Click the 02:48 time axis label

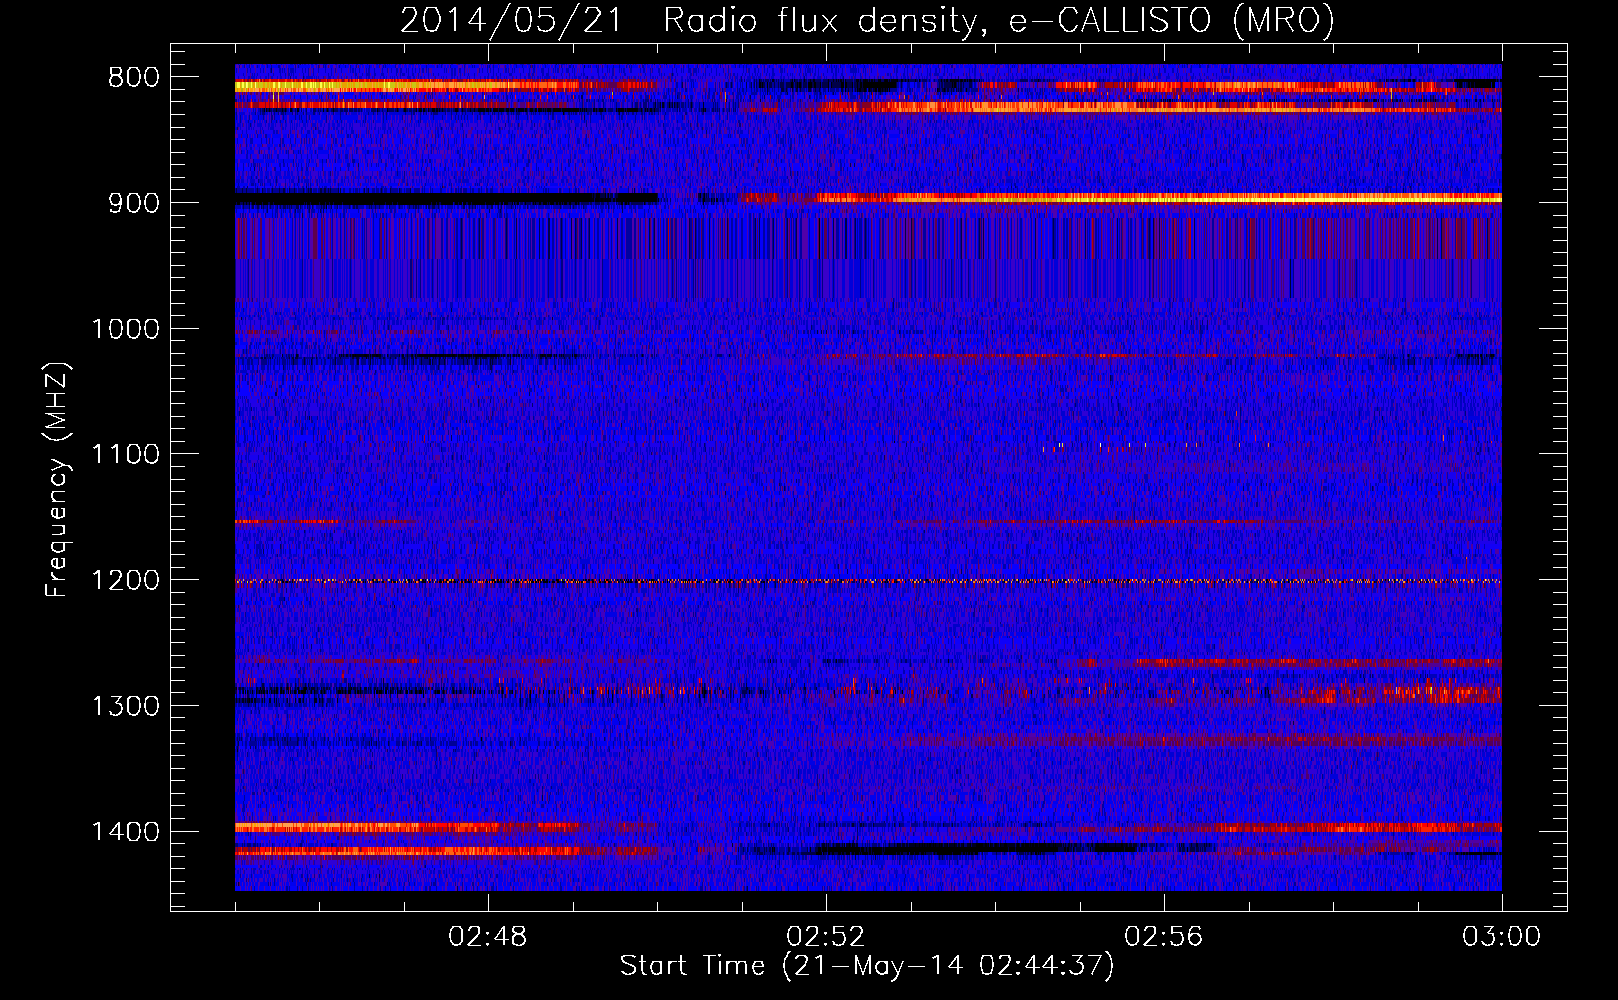pyautogui.click(x=488, y=937)
